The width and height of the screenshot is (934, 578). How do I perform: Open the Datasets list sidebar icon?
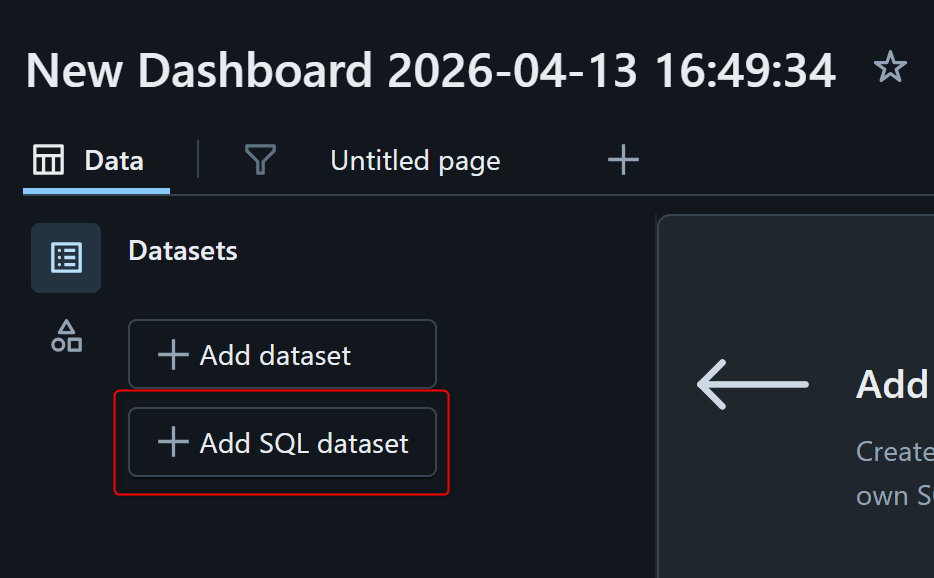point(66,258)
